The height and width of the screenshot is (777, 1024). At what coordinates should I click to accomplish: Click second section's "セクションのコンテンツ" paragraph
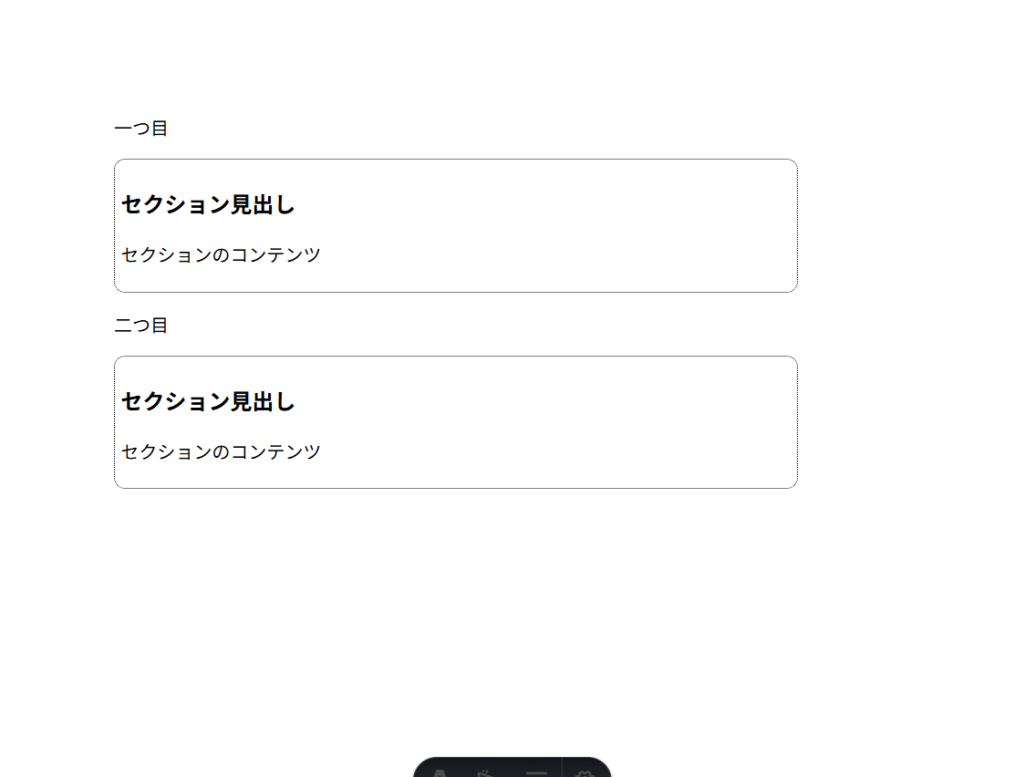pos(221,452)
